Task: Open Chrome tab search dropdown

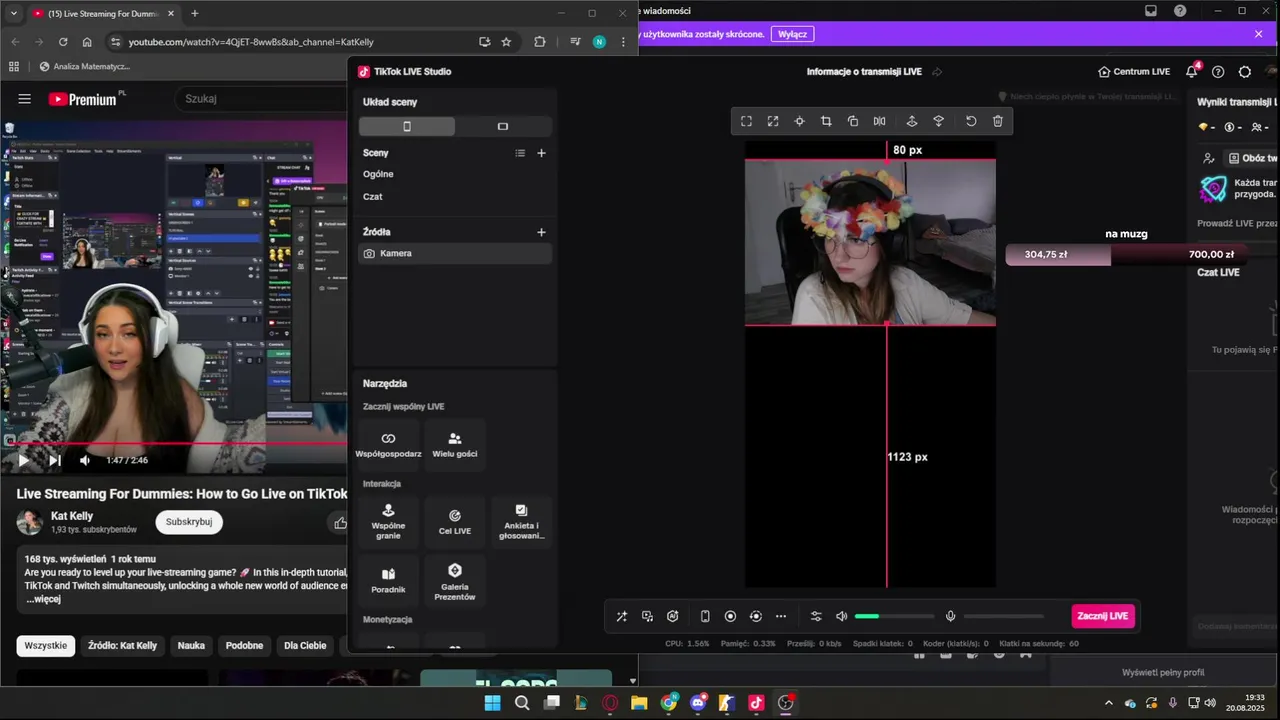Action: [13, 14]
